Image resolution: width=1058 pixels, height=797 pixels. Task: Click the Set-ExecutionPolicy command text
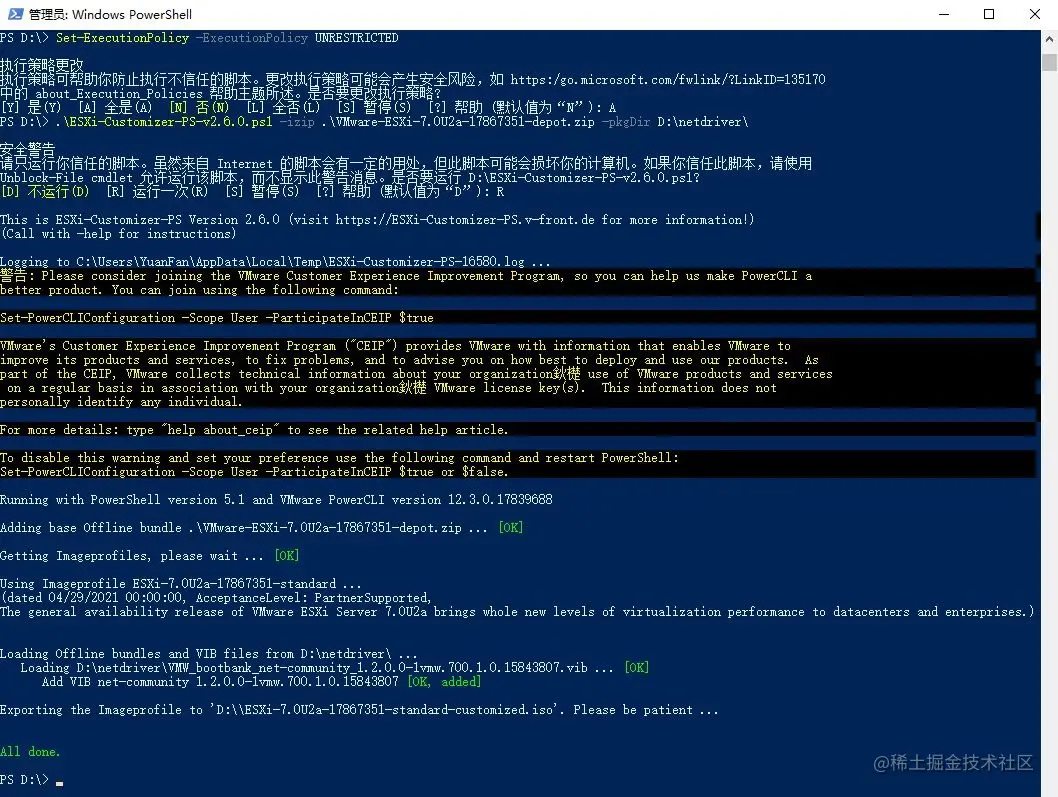122,38
